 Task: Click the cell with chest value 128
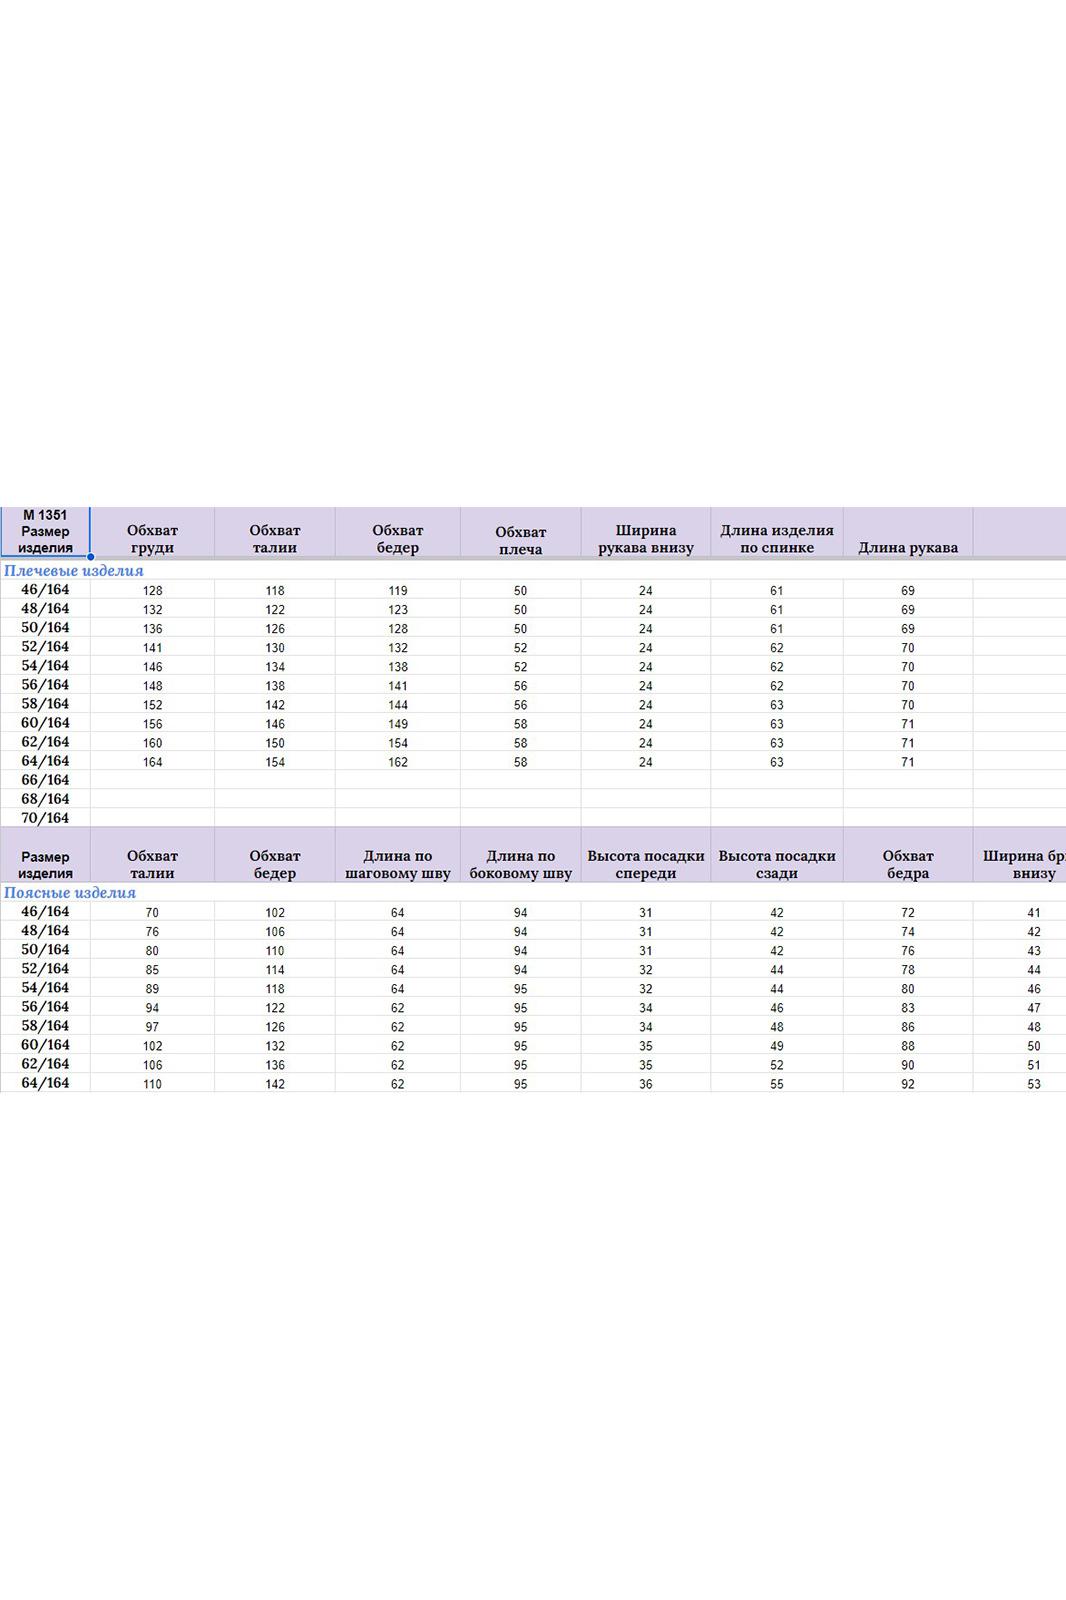coord(152,591)
